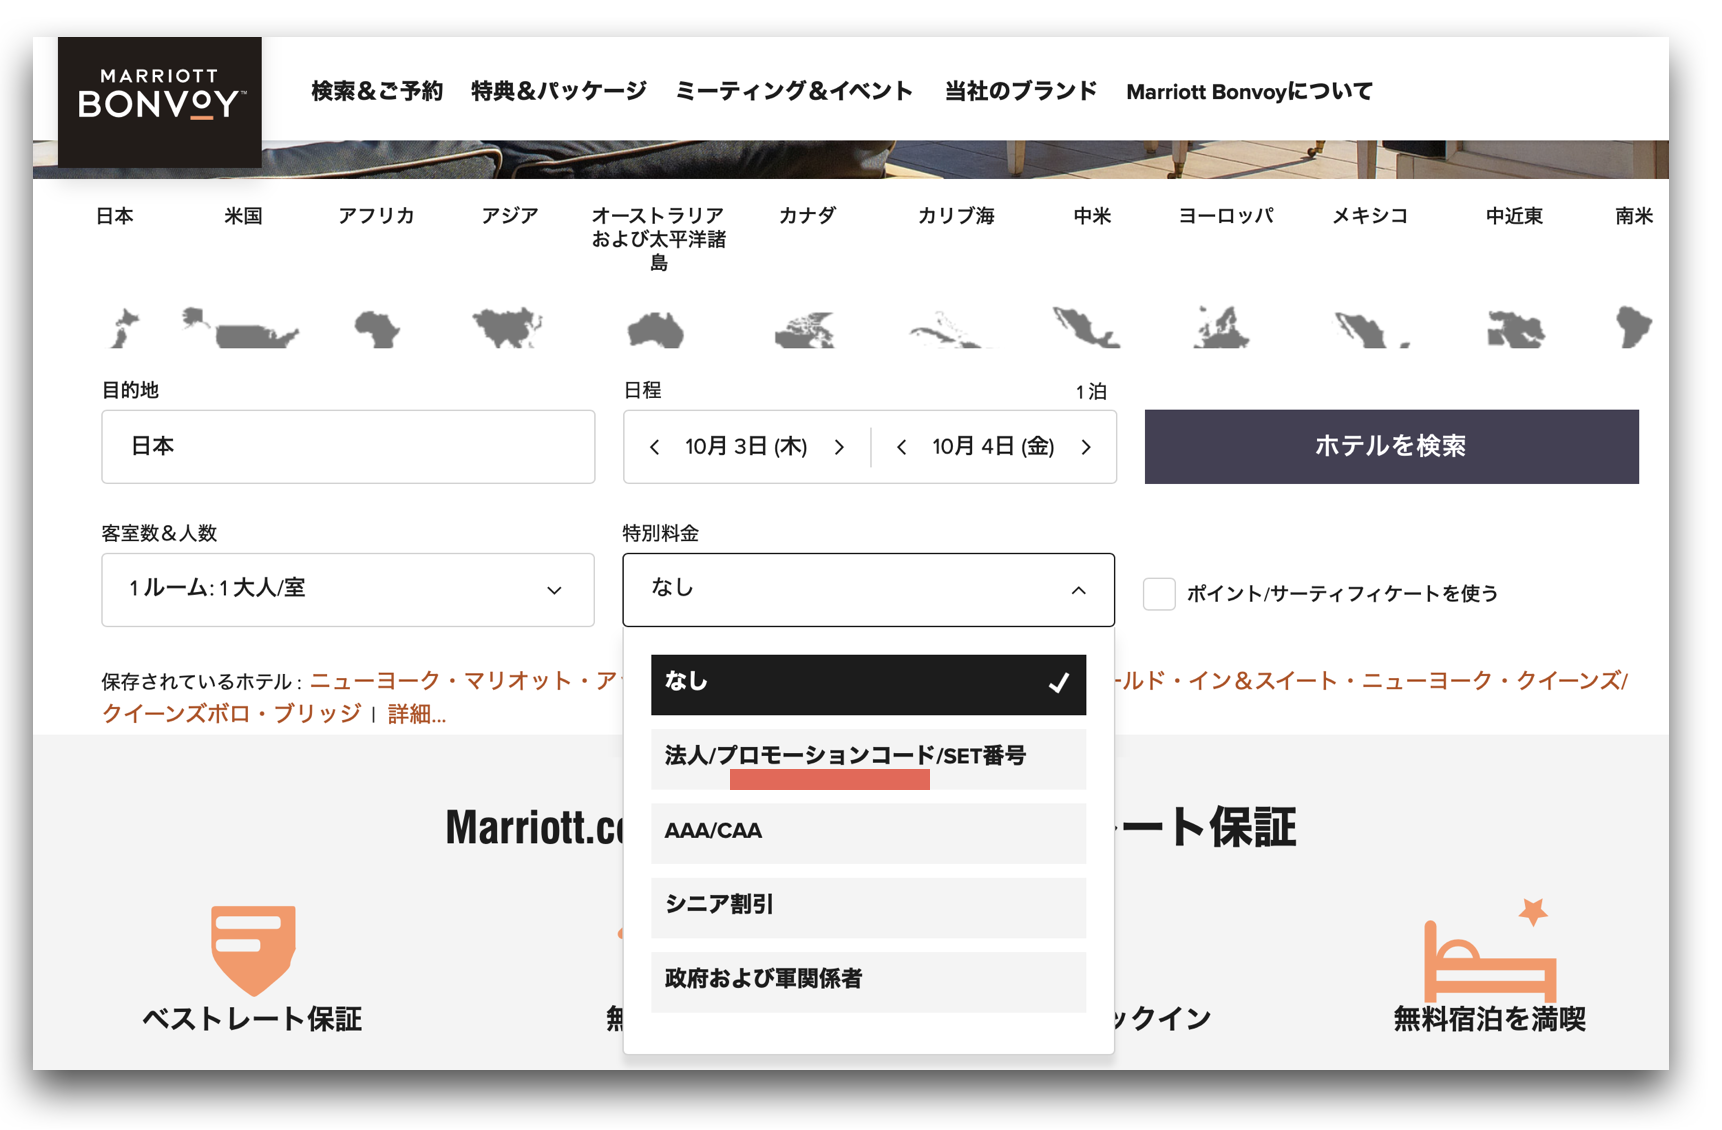
Task: Click the 10月 3日 (木) check-in date
Action: click(746, 447)
